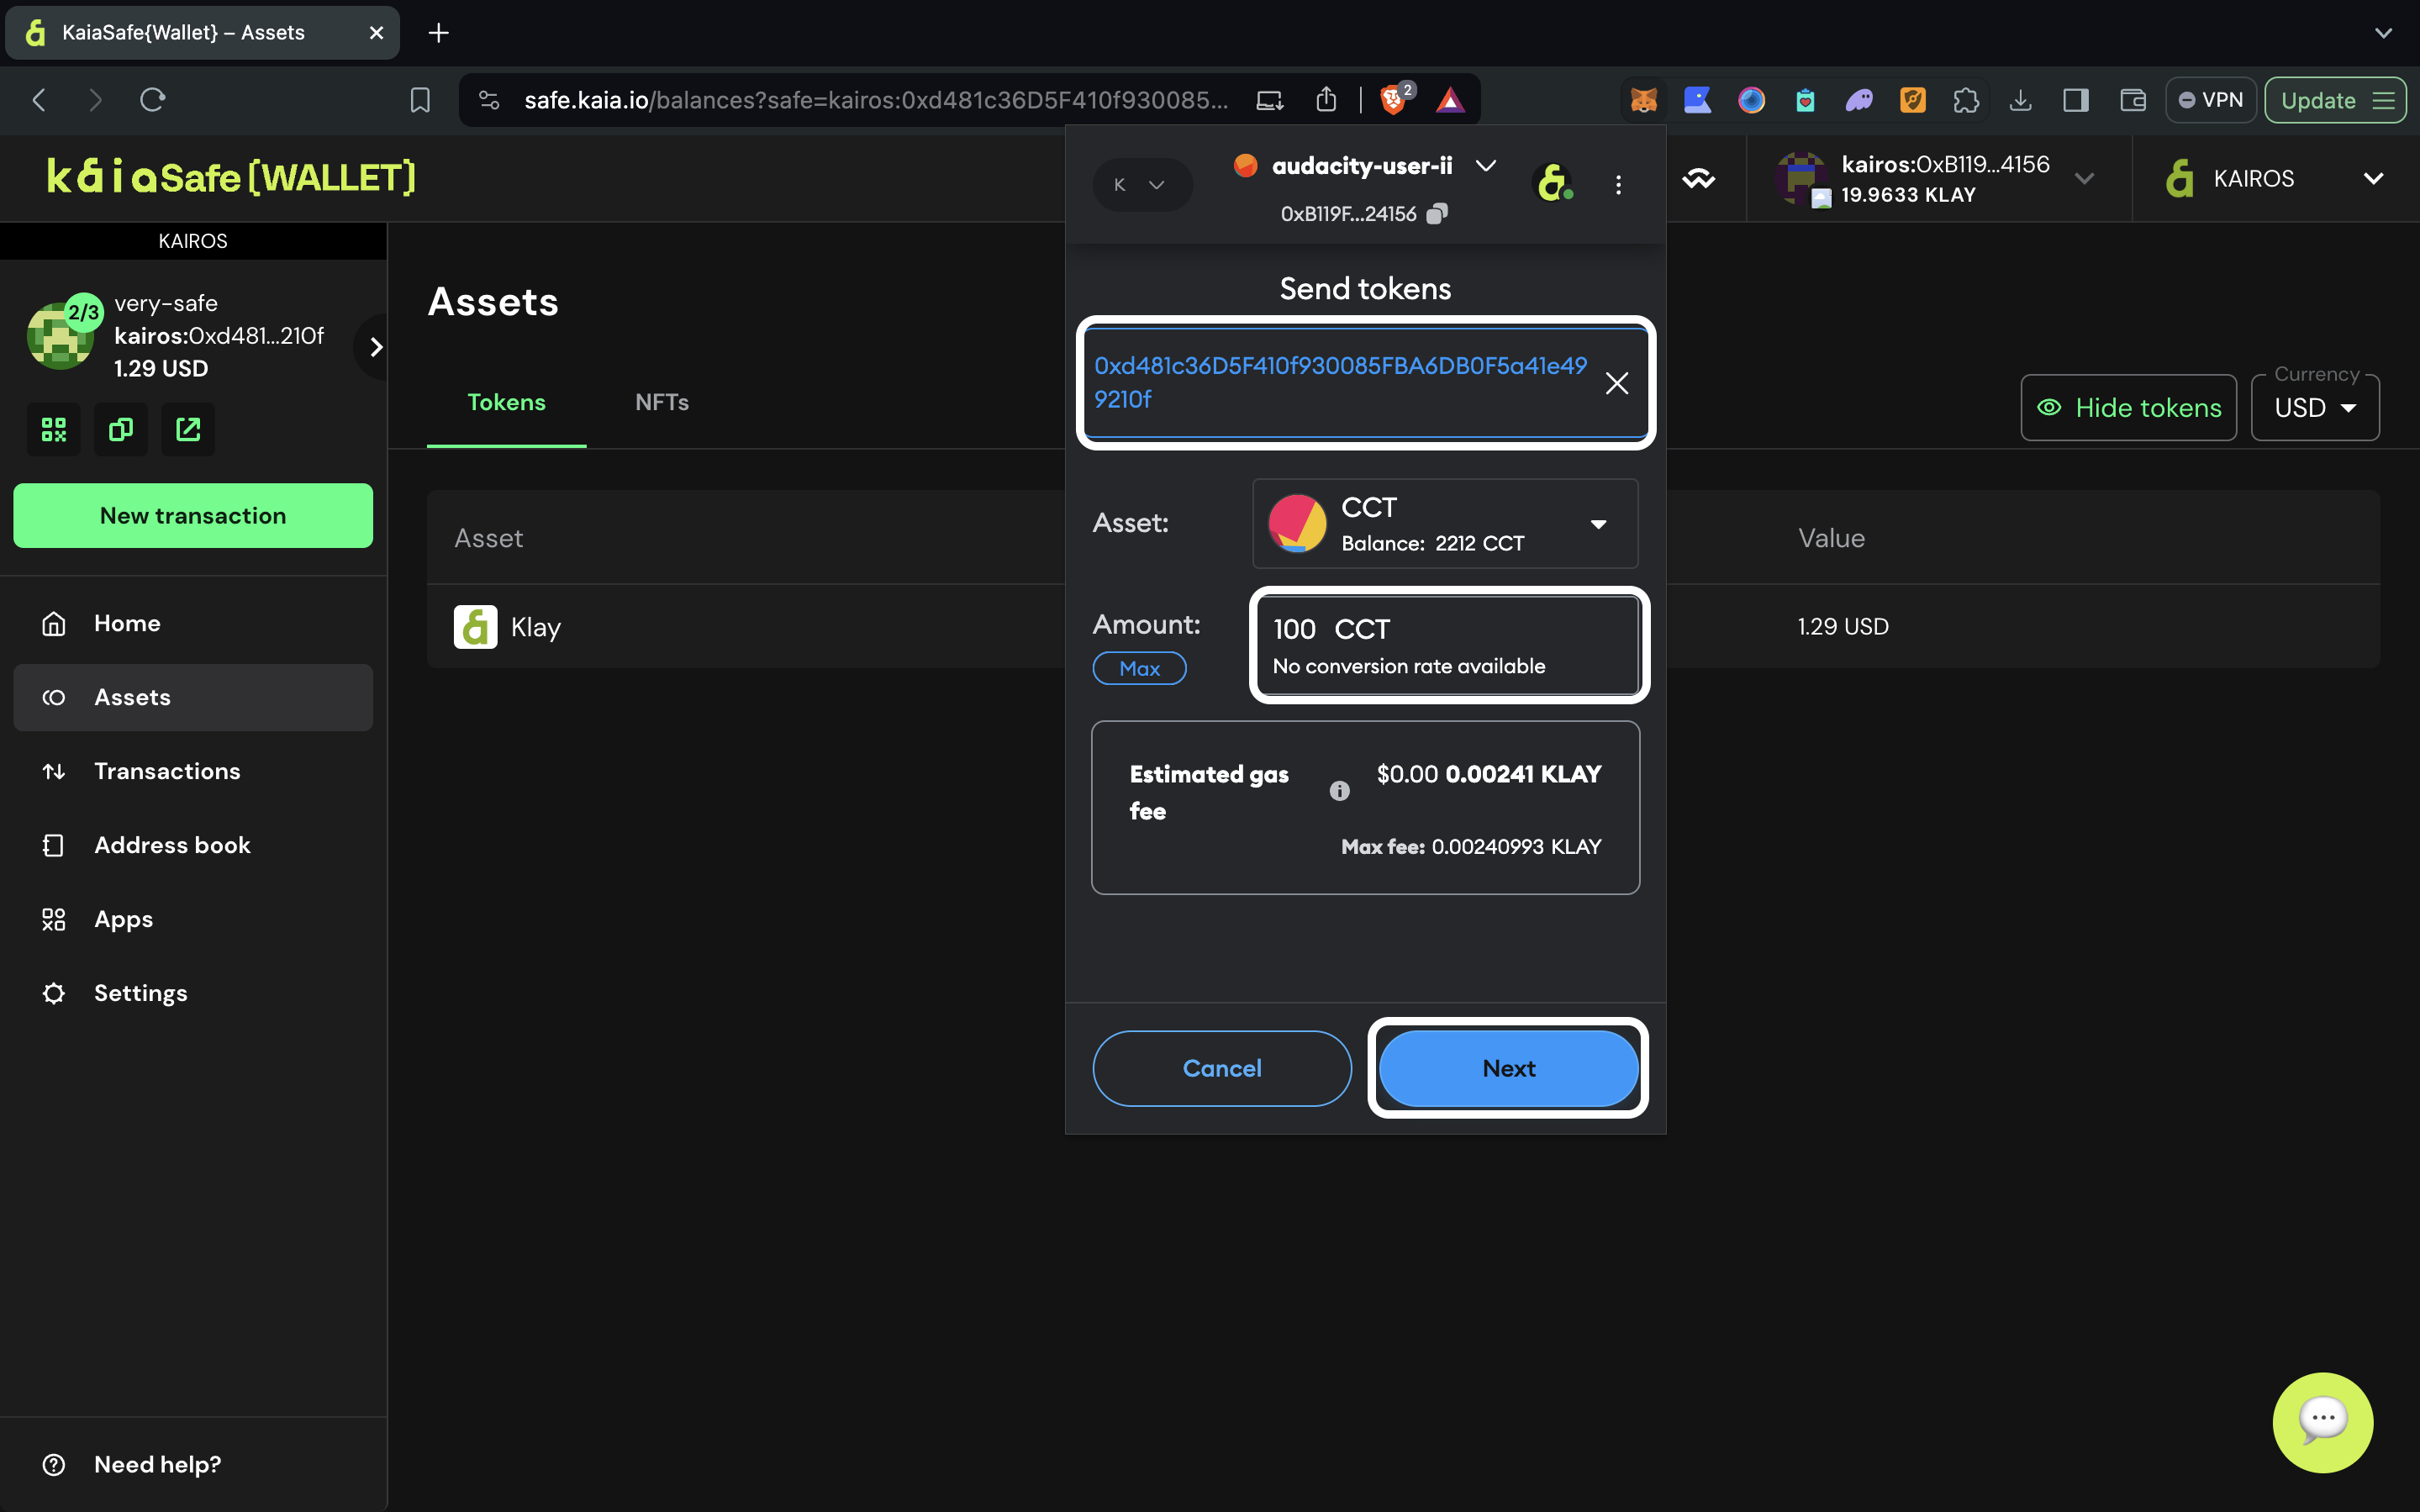Open the MetaMask fox extension
Viewport: 2420px width, 1512px height.
1643,100
